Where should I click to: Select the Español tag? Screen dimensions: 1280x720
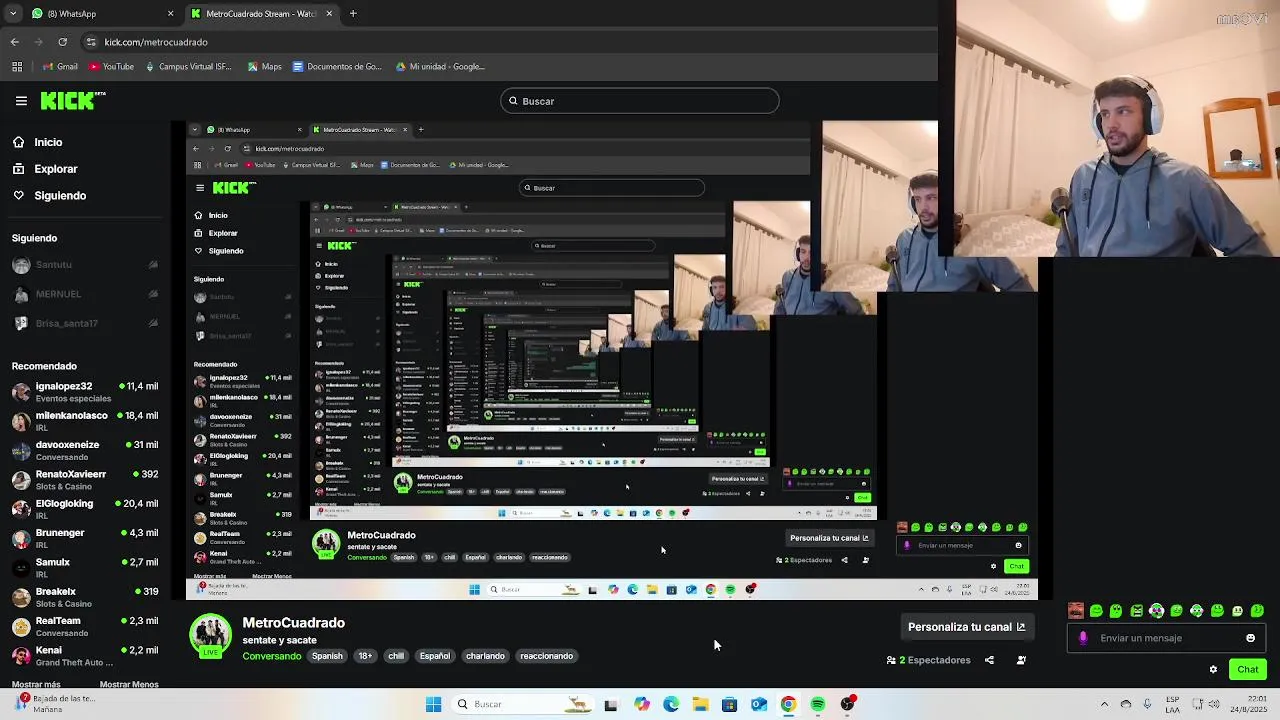434,656
